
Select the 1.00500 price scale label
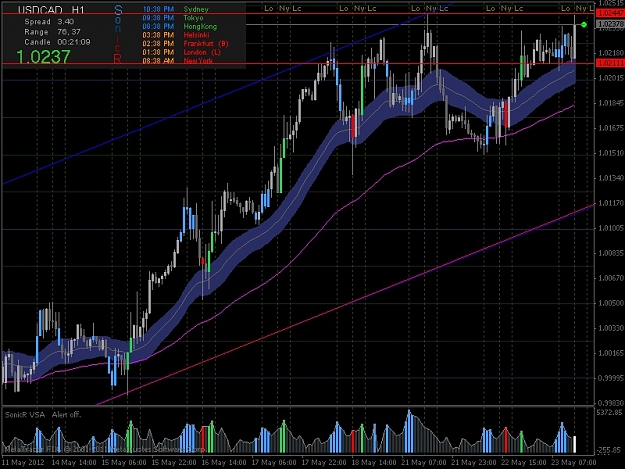[611, 303]
